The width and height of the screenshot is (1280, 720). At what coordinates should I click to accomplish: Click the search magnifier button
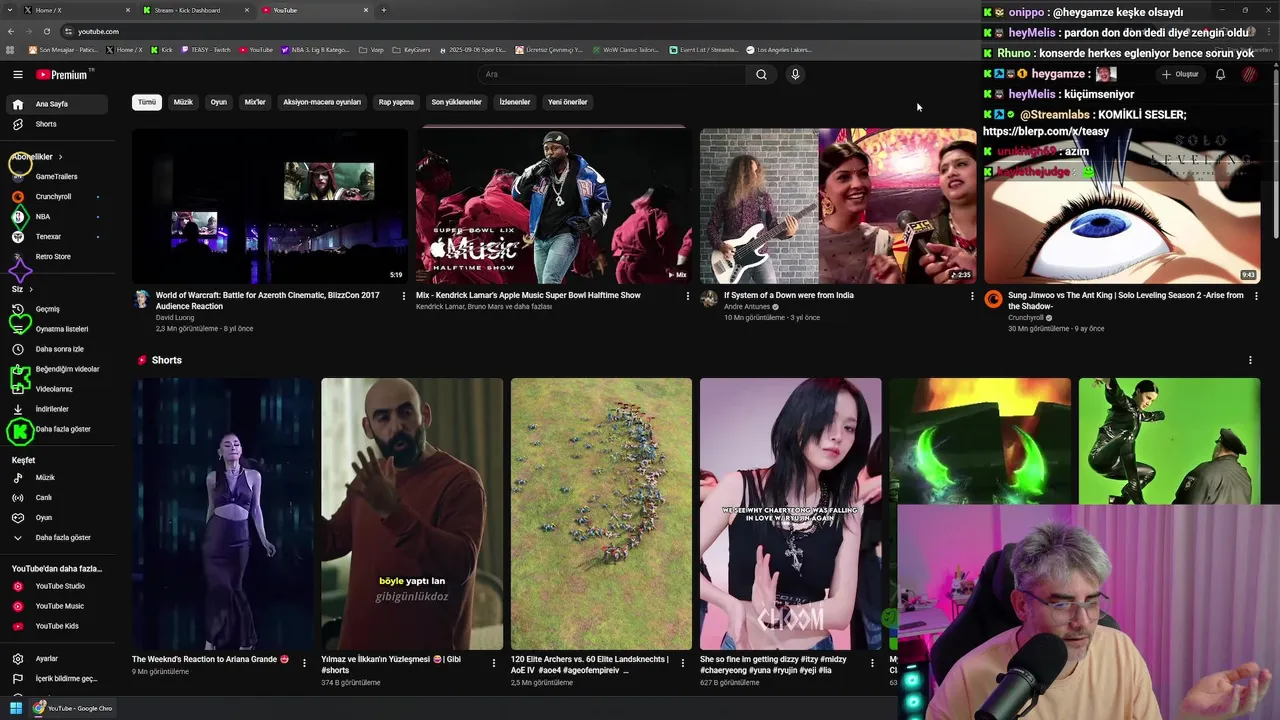click(761, 74)
